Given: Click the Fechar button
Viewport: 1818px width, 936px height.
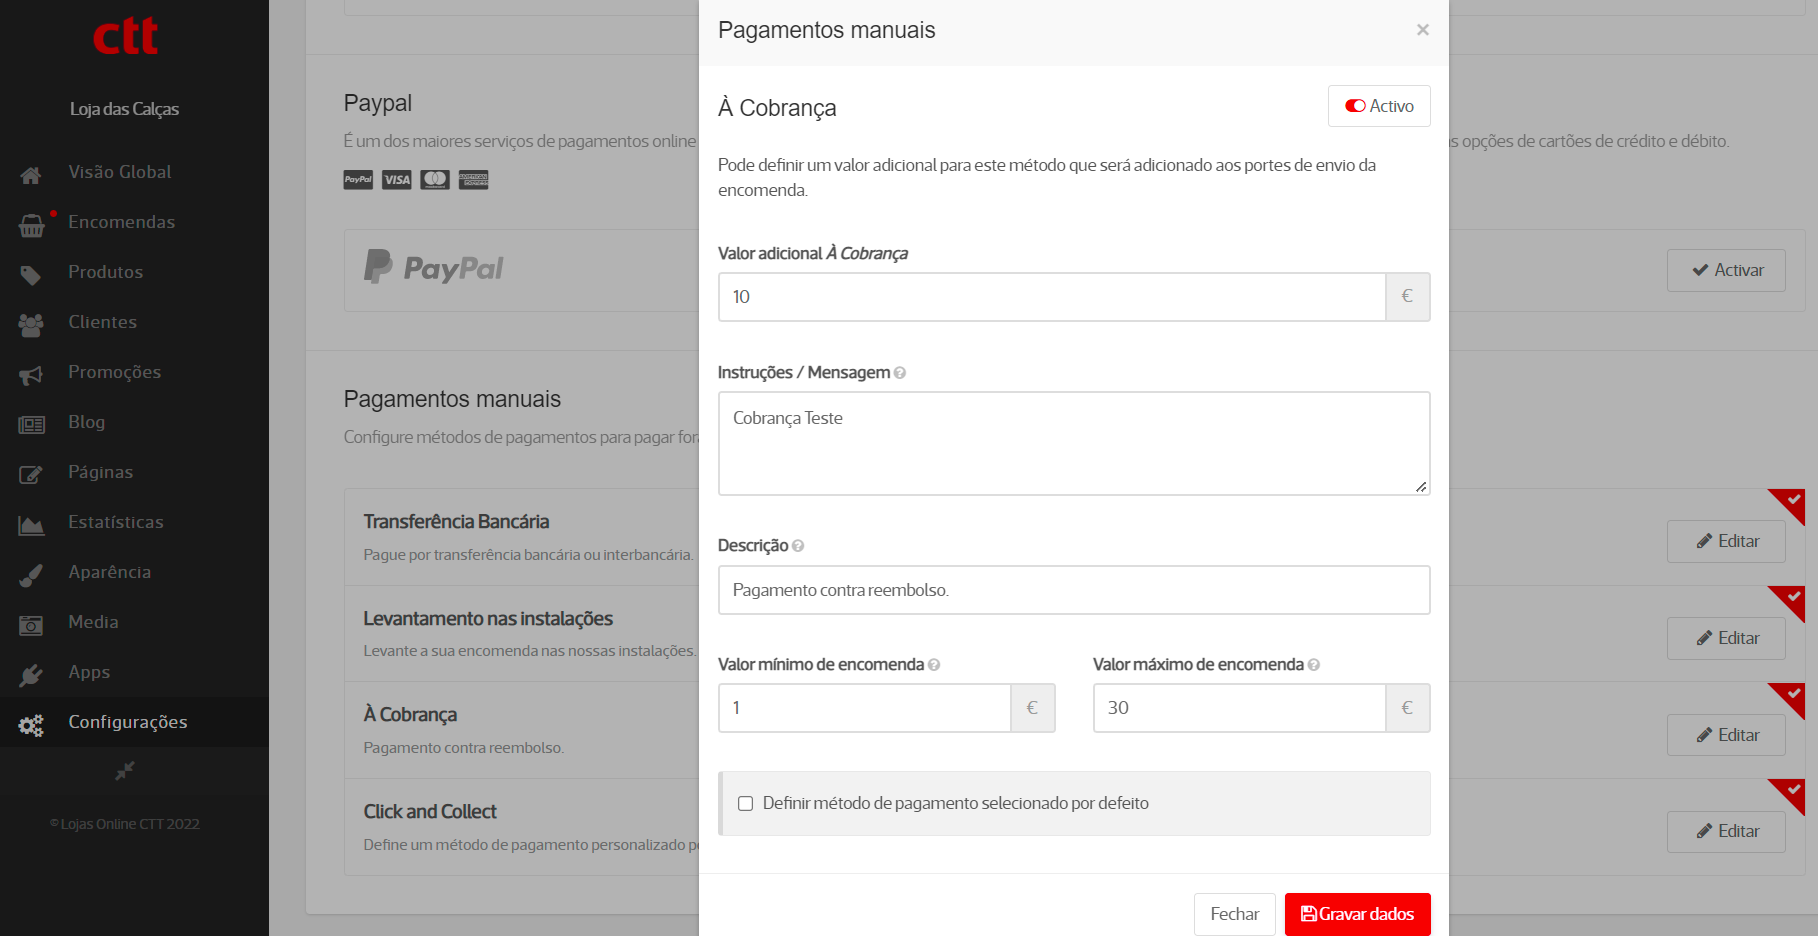Looking at the screenshot, I should click(x=1234, y=914).
